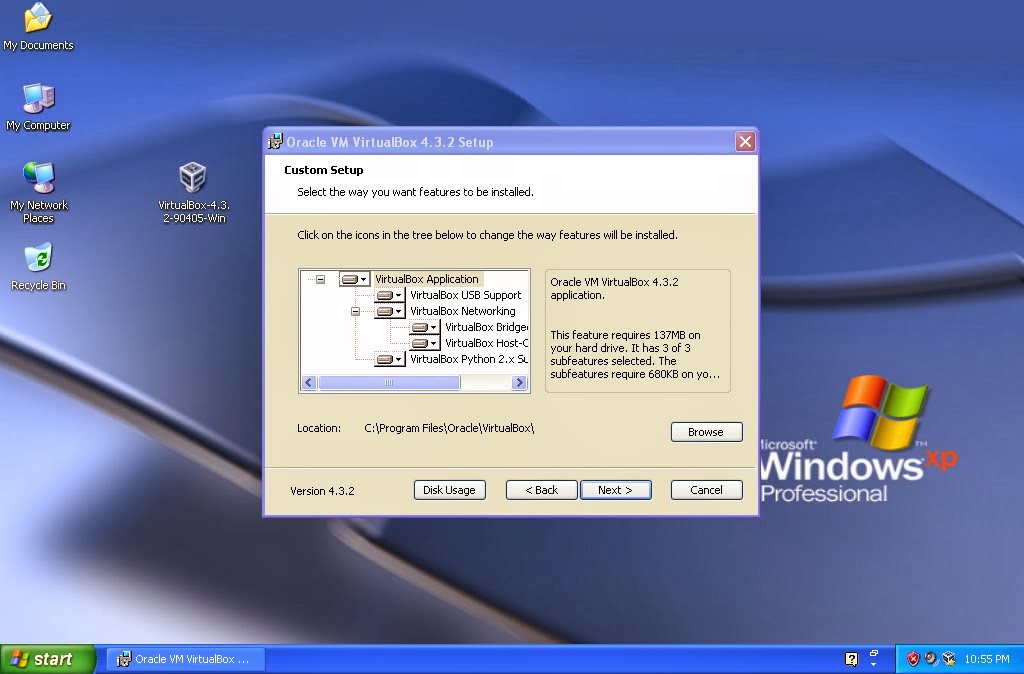Close the Oracle VM VirtualBox Setup window
Viewport: 1024px width, 674px height.
coord(745,142)
